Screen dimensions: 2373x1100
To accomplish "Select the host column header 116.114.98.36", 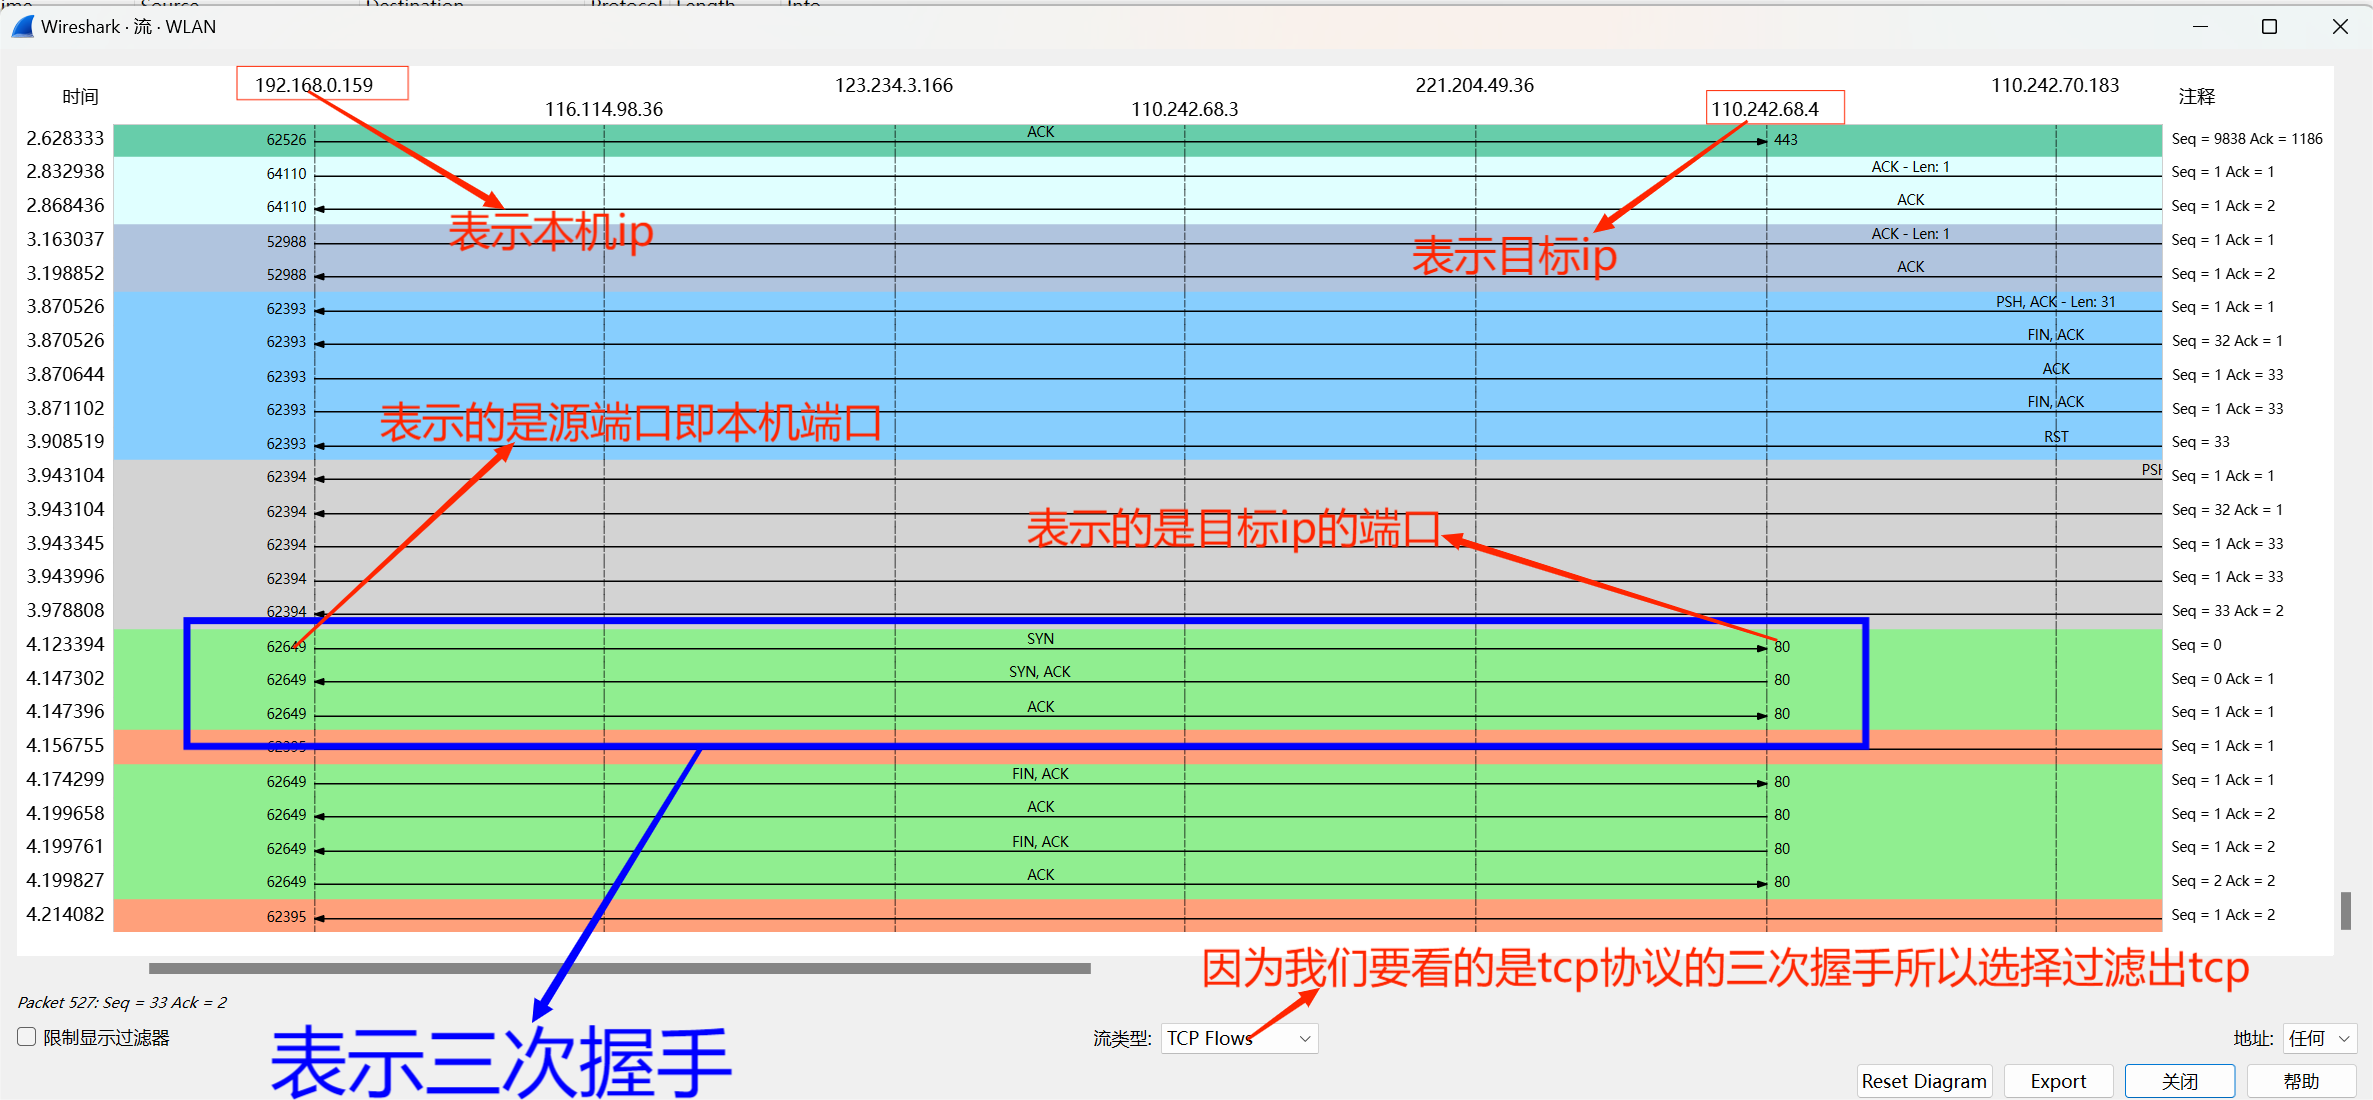I will coord(604,109).
